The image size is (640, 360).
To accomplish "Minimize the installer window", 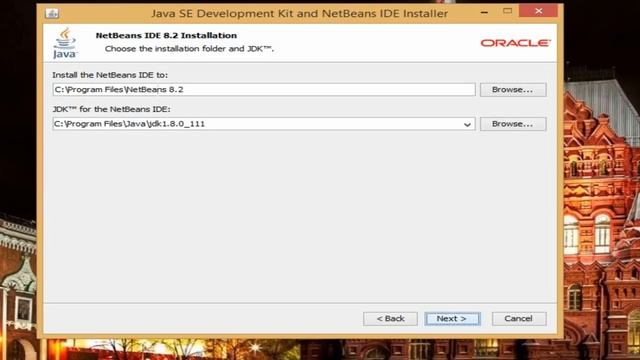I will [x=484, y=12].
